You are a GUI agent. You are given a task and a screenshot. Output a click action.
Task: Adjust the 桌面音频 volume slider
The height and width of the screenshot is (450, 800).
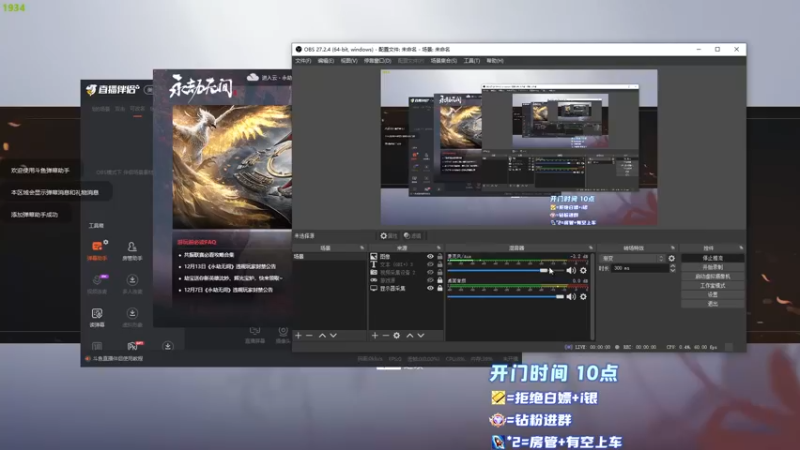point(506,296)
